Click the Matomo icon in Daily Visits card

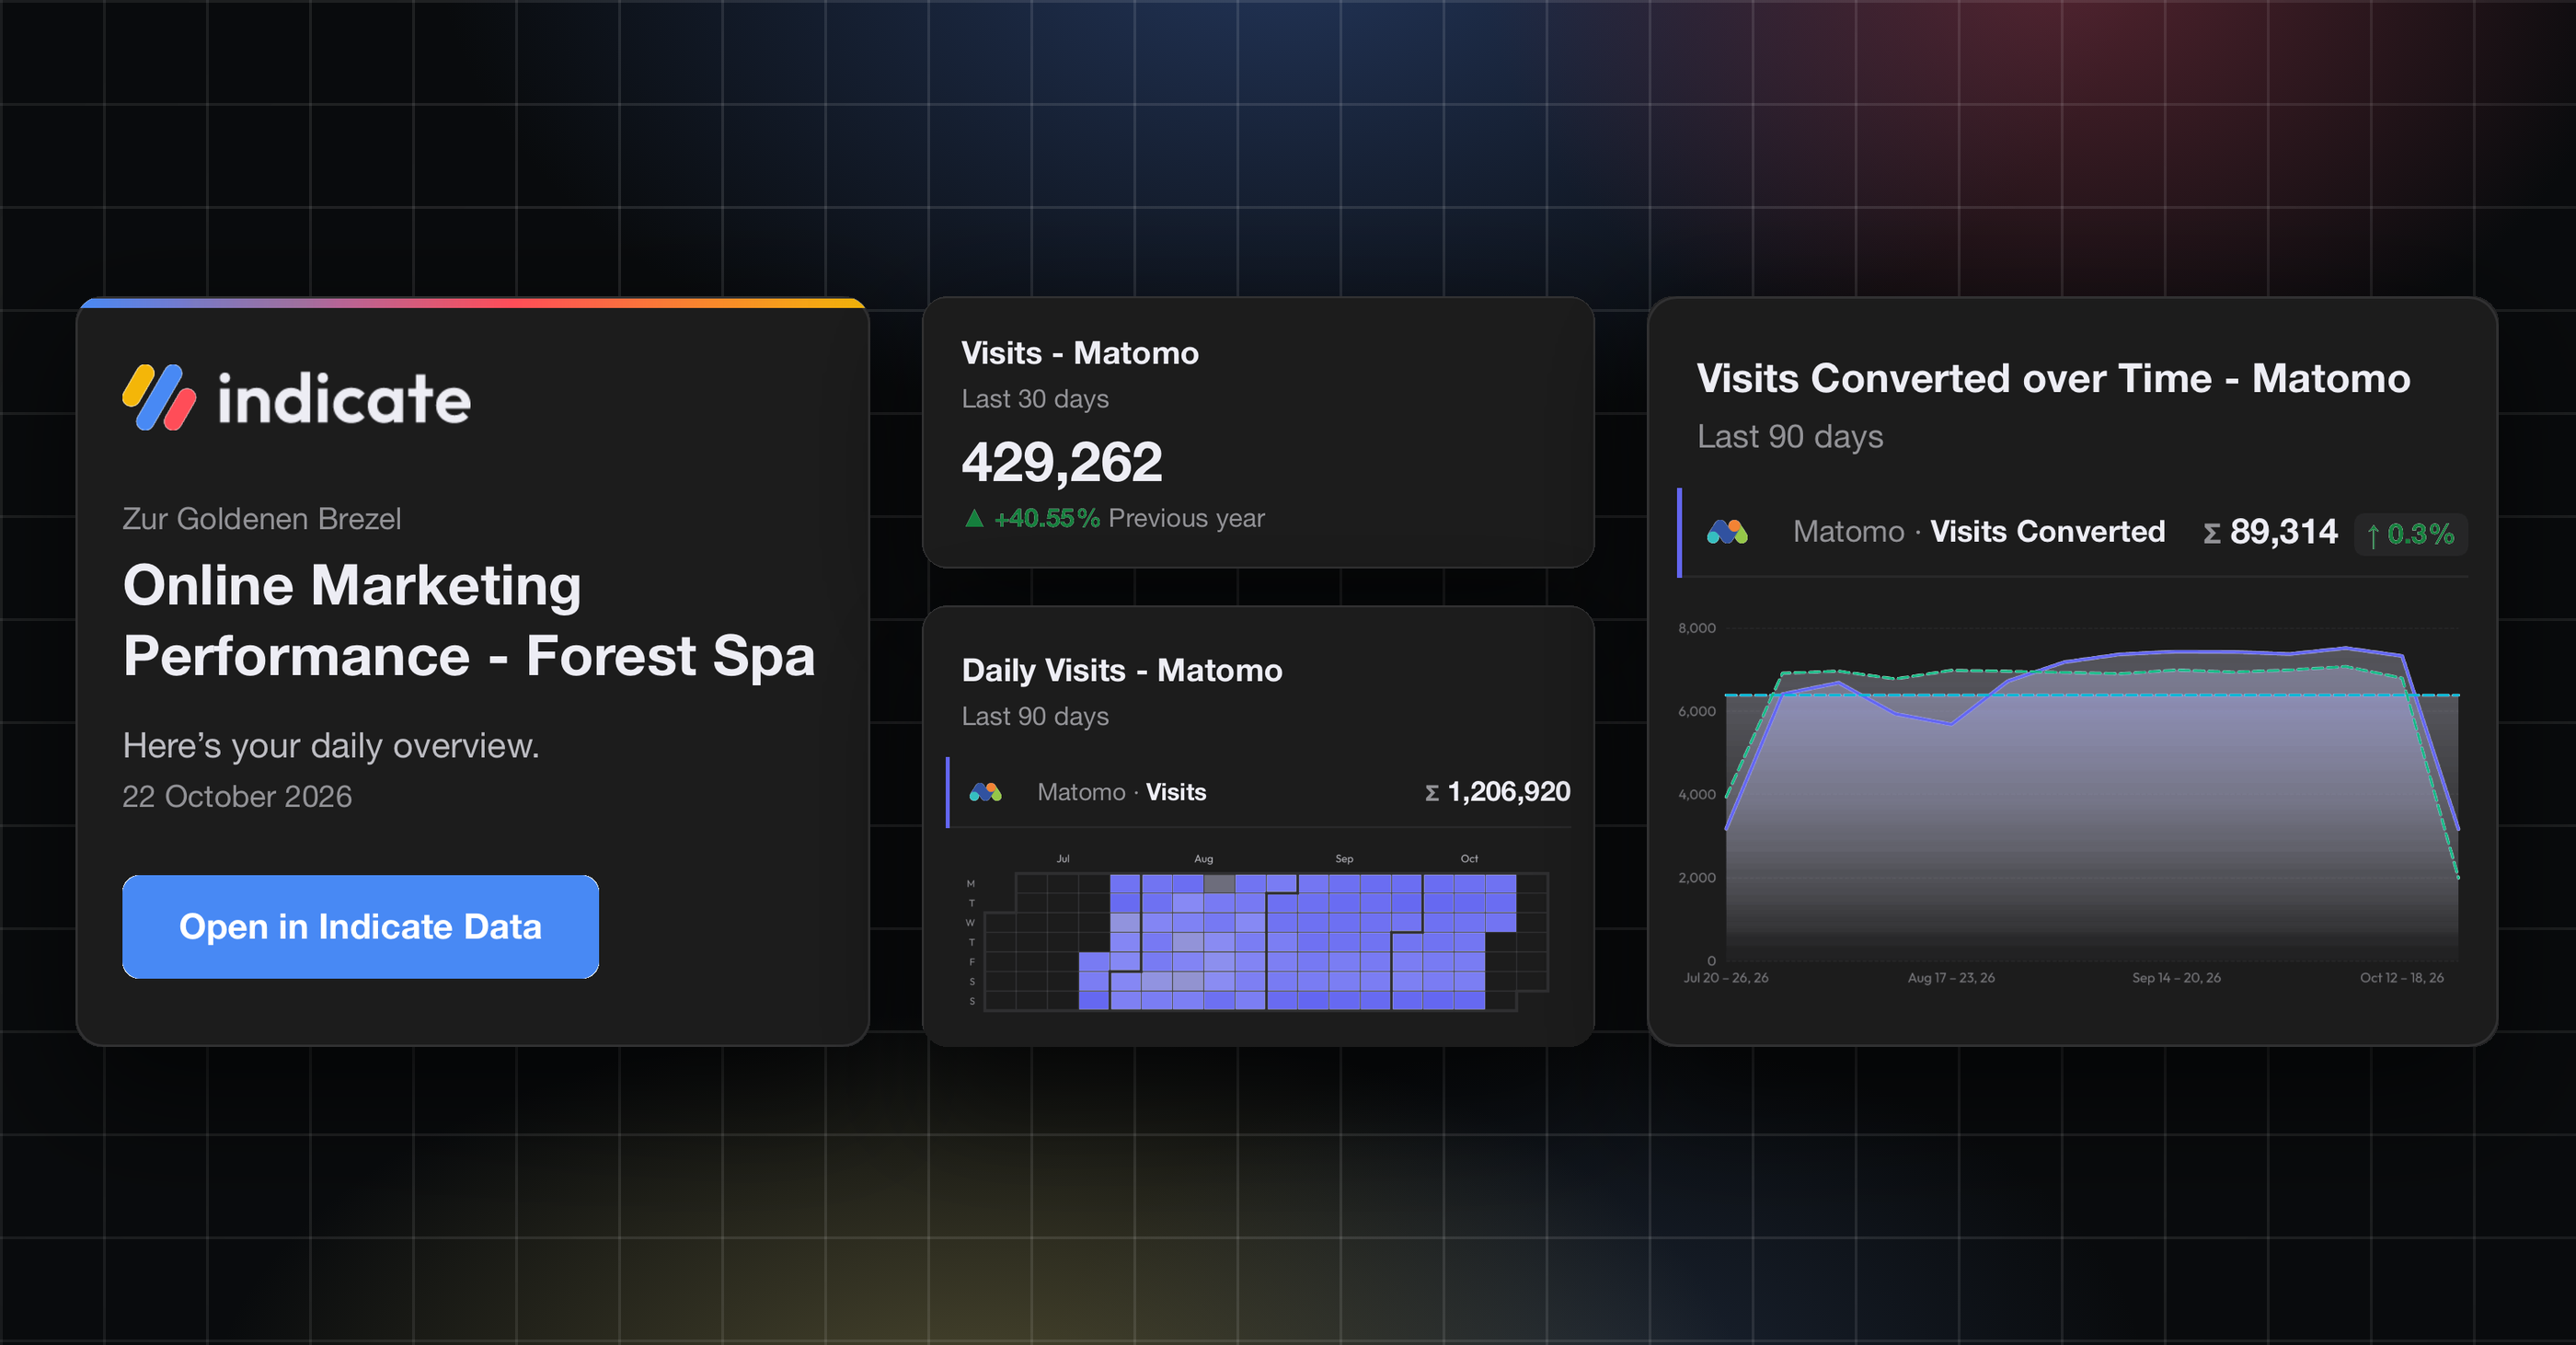pyautogui.click(x=985, y=792)
